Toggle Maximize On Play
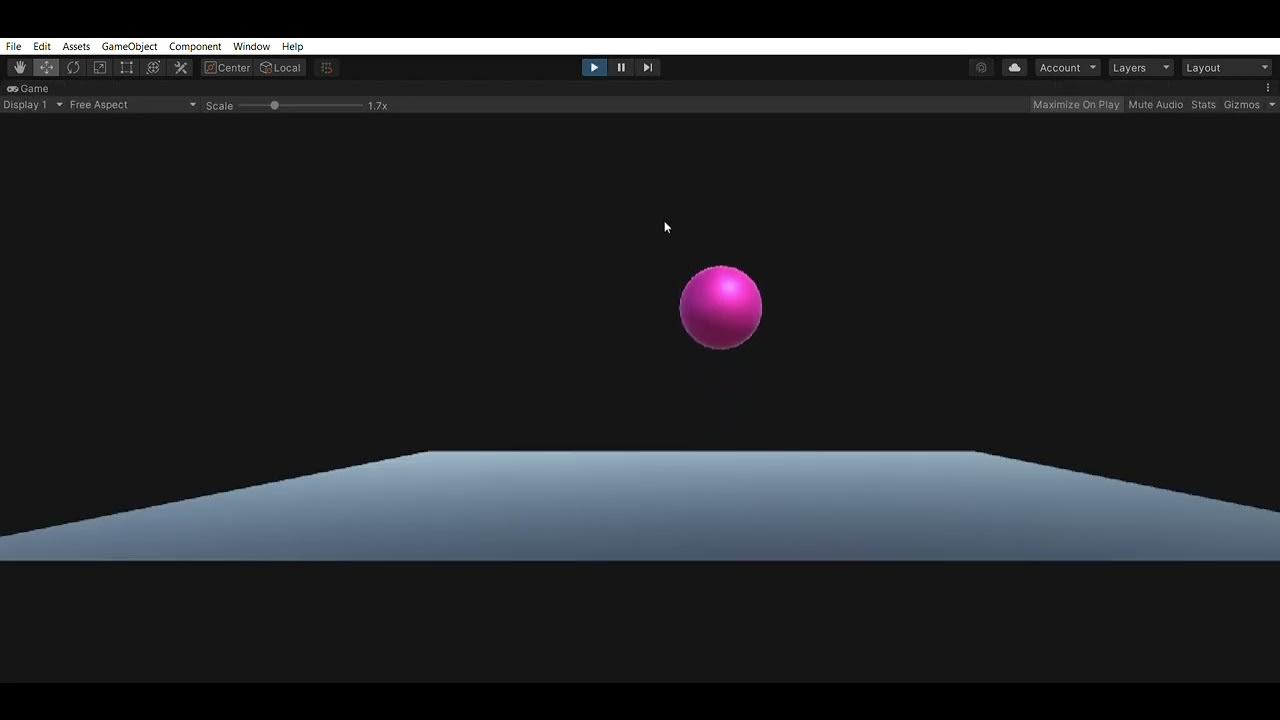The width and height of the screenshot is (1280, 720). (1076, 105)
